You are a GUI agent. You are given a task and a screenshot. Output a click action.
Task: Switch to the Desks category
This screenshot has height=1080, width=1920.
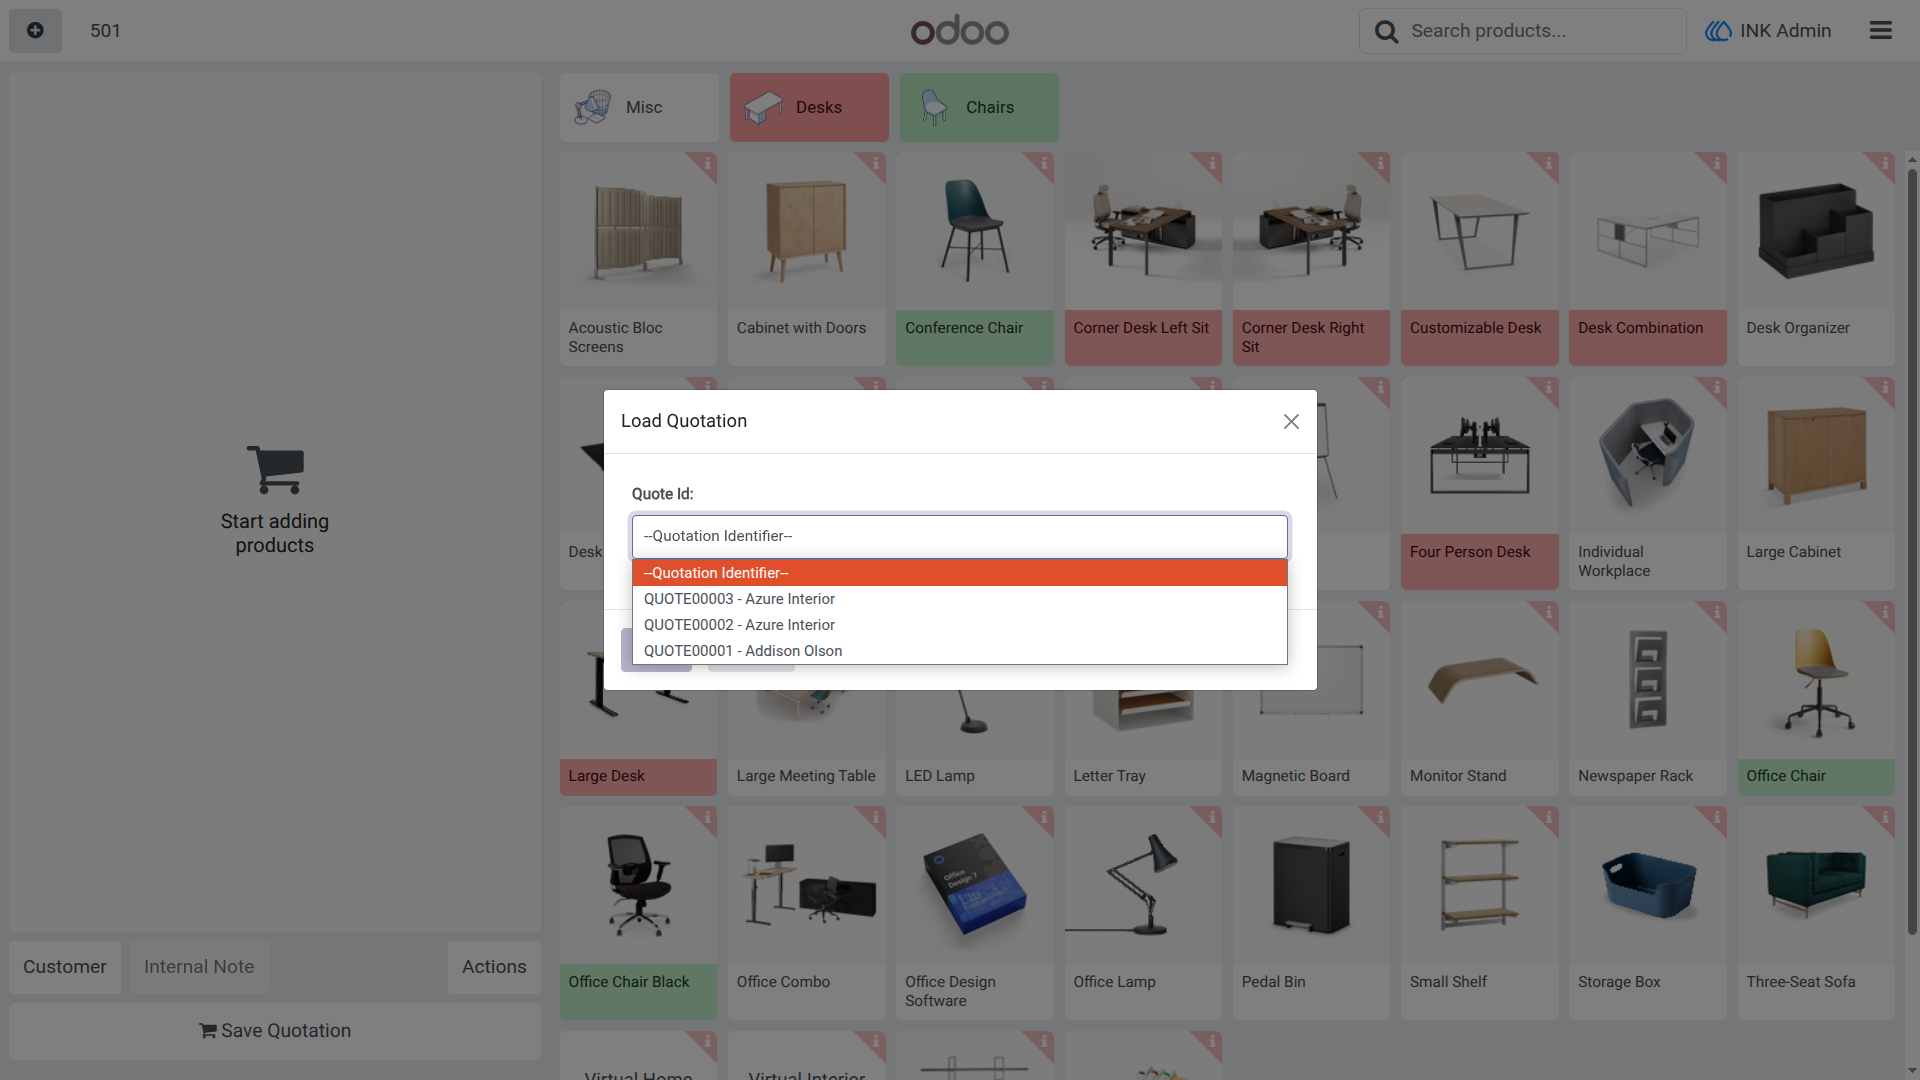tap(809, 107)
